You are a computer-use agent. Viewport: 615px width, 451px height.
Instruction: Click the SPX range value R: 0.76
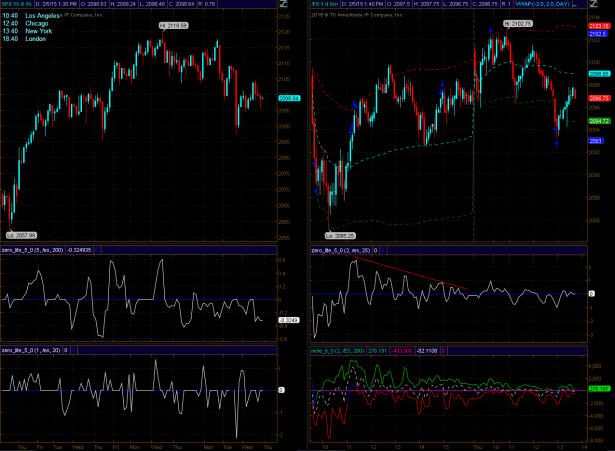point(207,4)
